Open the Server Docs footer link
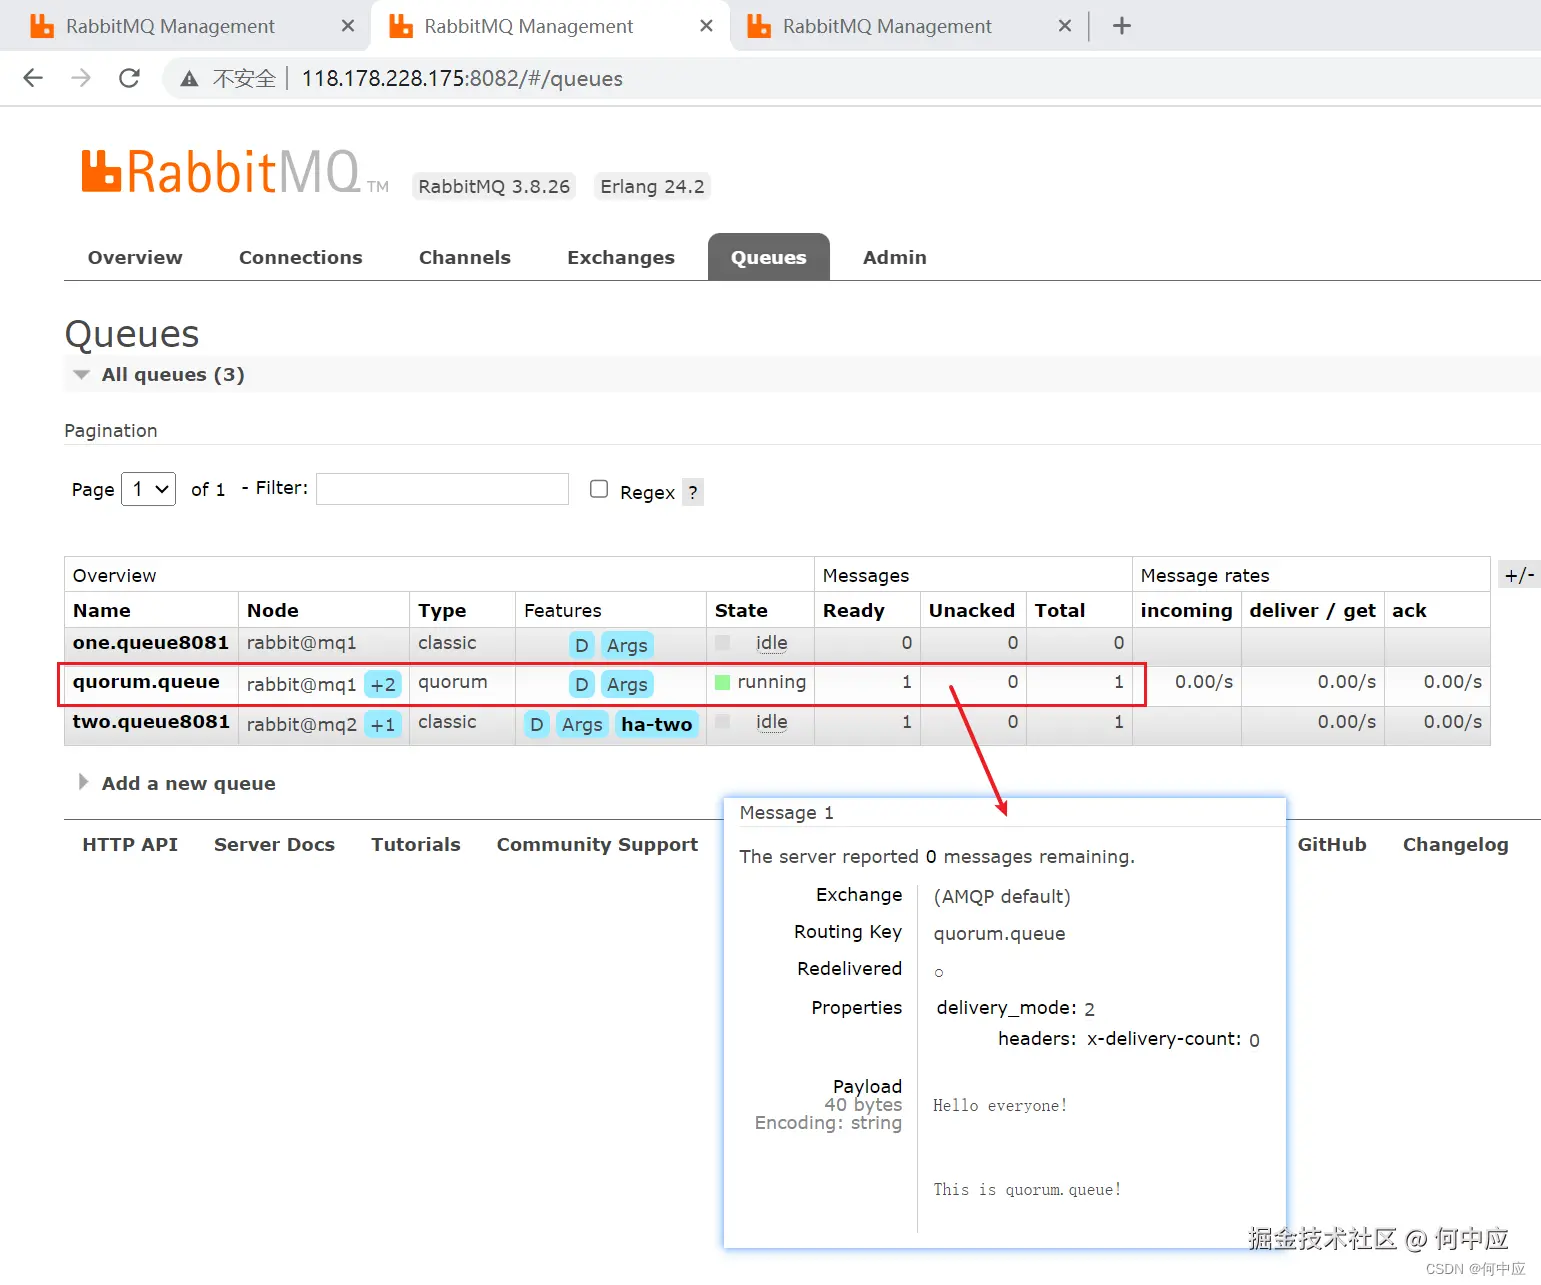This screenshot has width=1541, height=1285. [x=274, y=845]
